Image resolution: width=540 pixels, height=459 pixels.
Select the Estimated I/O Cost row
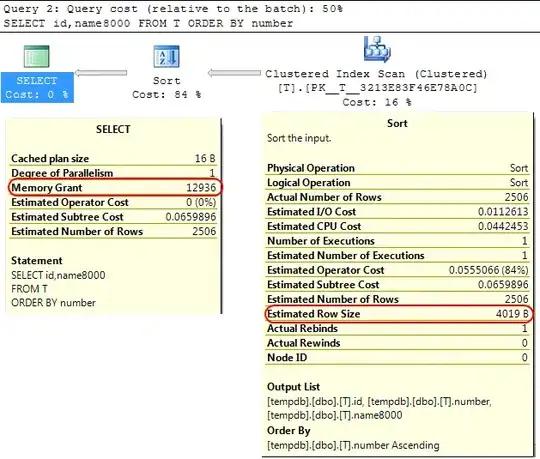pyautogui.click(x=398, y=212)
